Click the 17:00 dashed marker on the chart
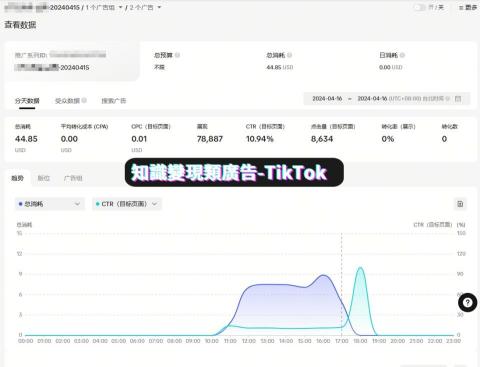This screenshot has height=367, width=480. (342, 283)
